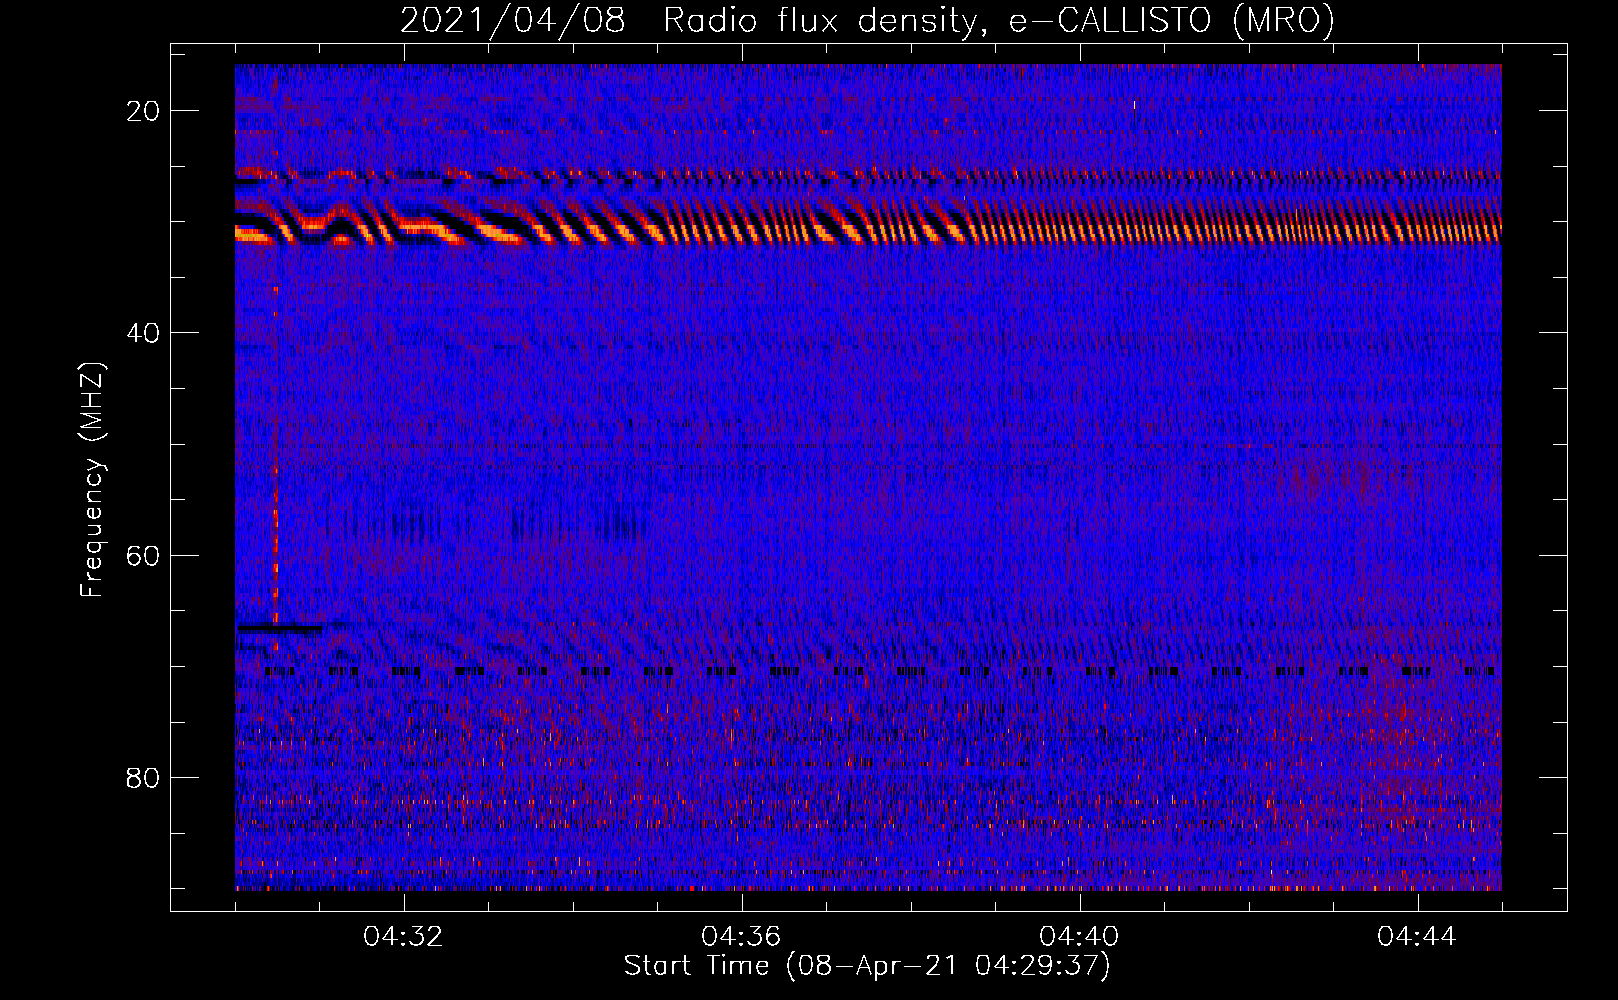This screenshot has height=1000, width=1618.
Task: Click the frequency tick label '20'
Action: tap(143, 111)
